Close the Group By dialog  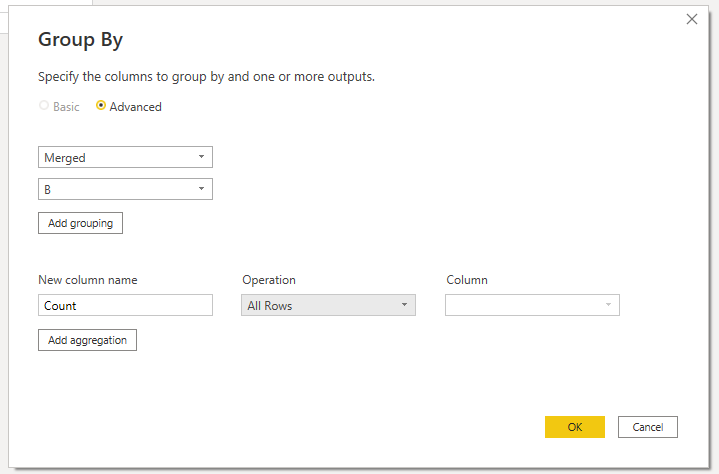tap(691, 19)
